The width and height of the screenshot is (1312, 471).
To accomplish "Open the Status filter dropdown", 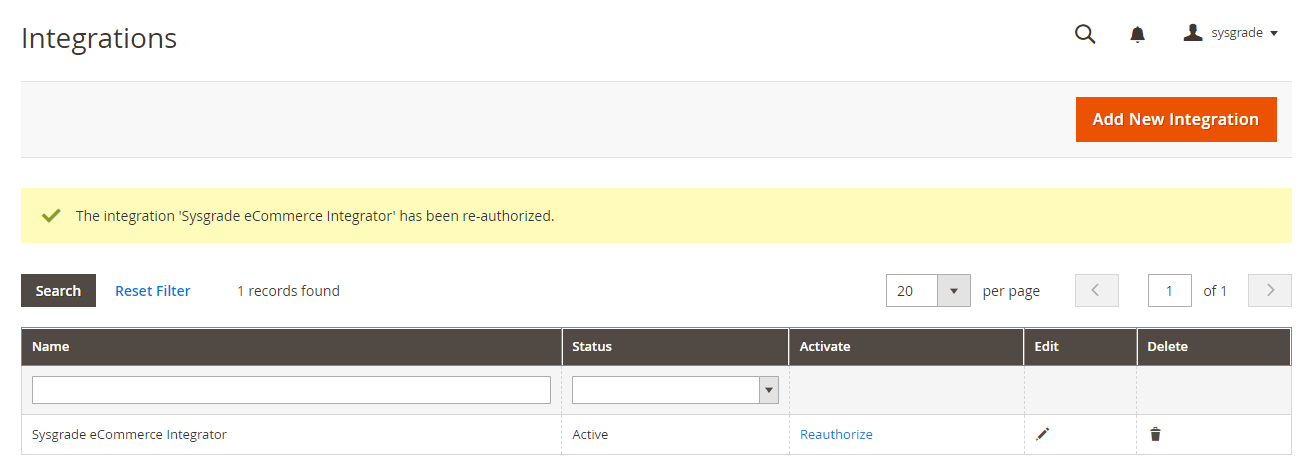I will point(675,390).
